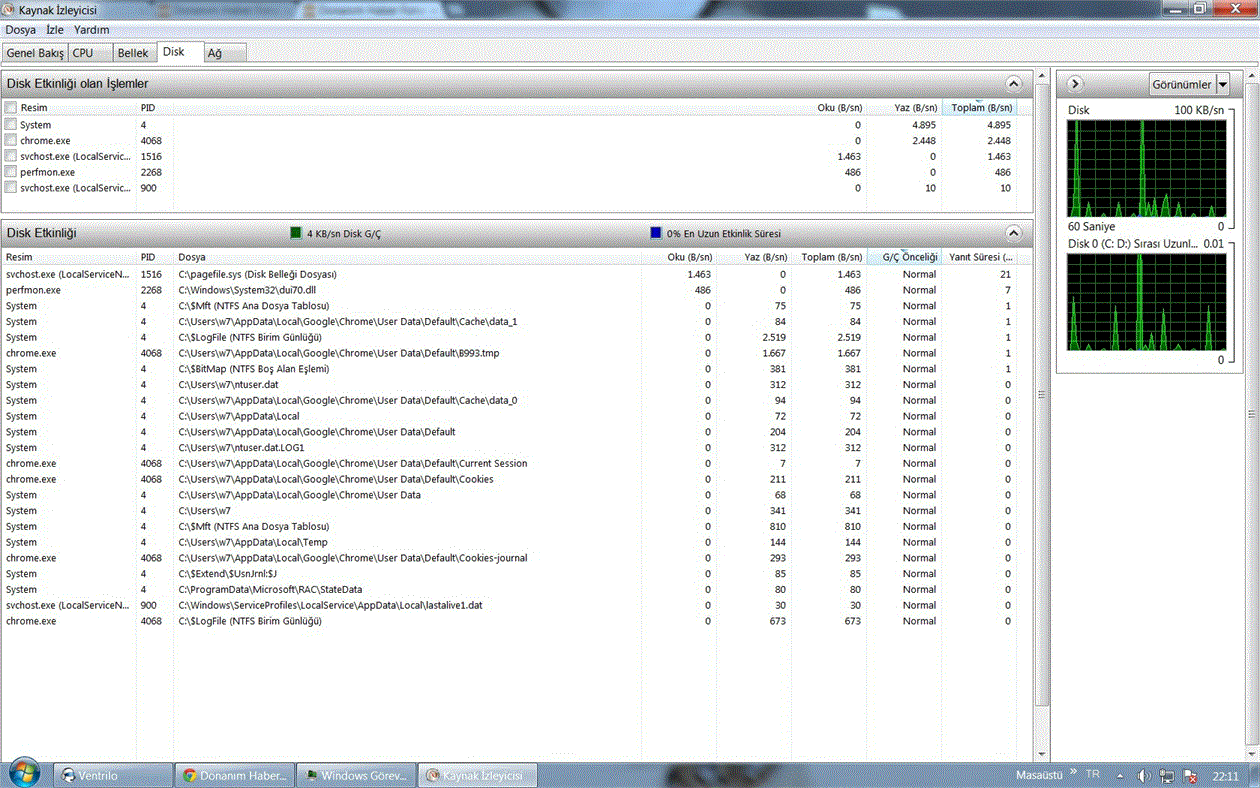Image resolution: width=1260 pixels, height=788 pixels.
Task: Click the volume speaker tray icon
Action: coord(1144,776)
